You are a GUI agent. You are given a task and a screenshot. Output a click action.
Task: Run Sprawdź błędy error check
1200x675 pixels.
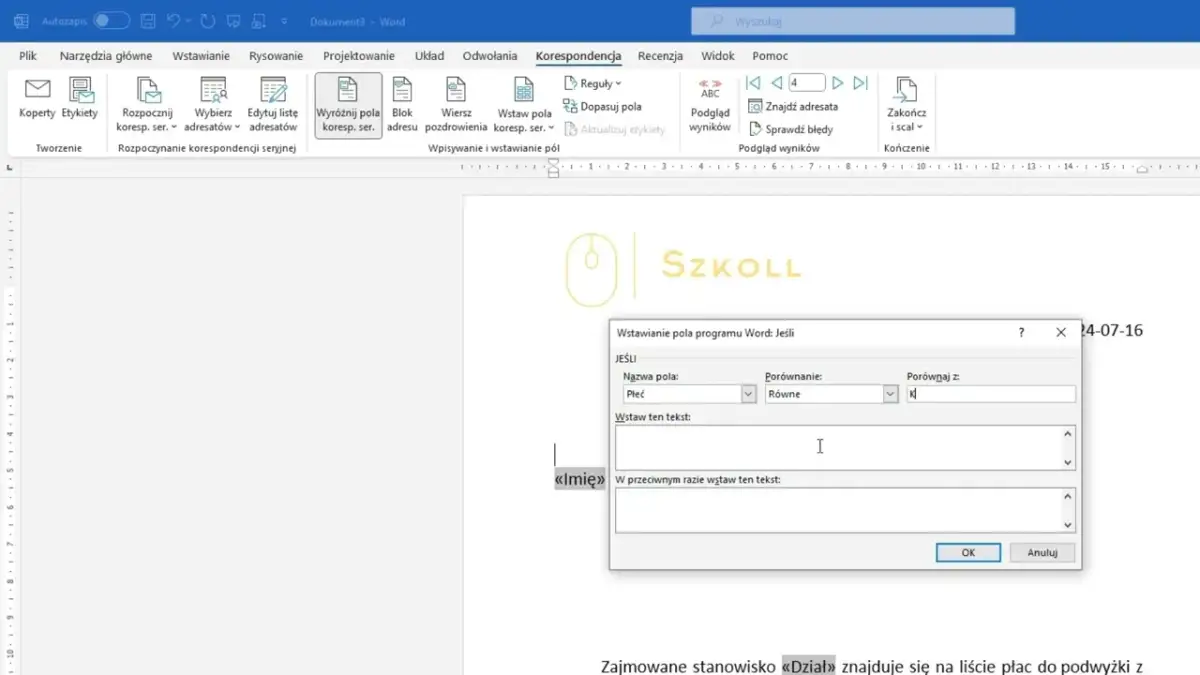pos(802,128)
